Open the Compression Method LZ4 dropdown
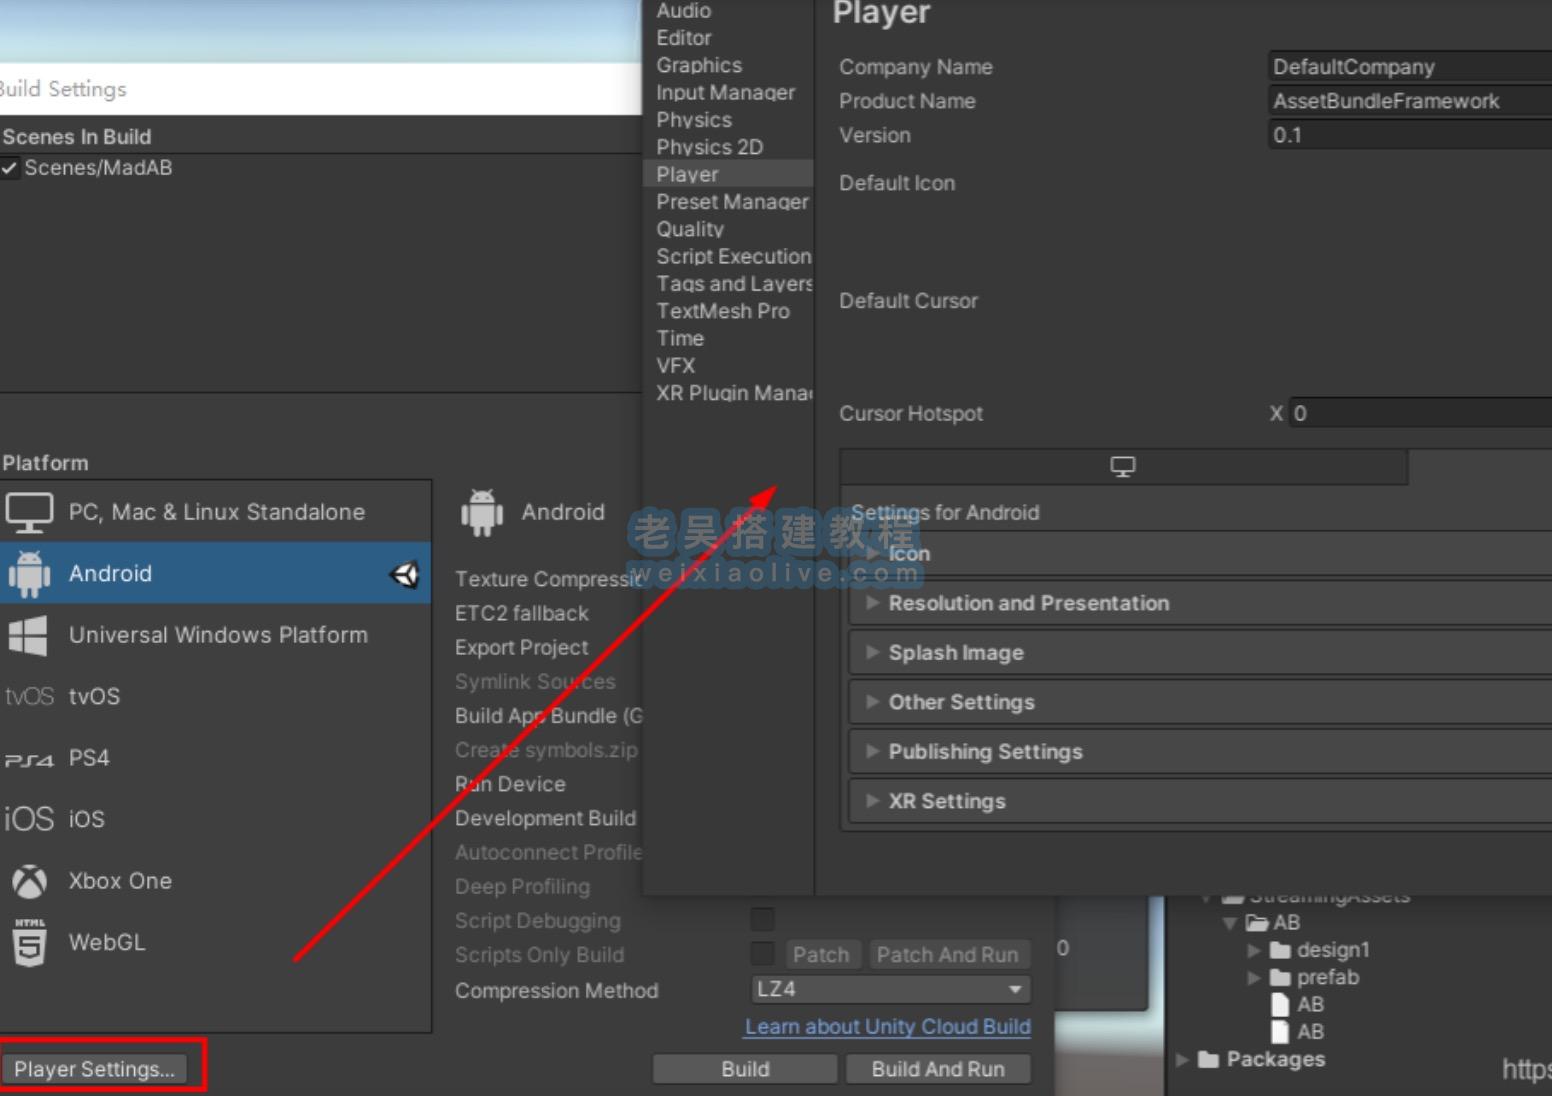The height and width of the screenshot is (1096, 1552). coord(889,989)
